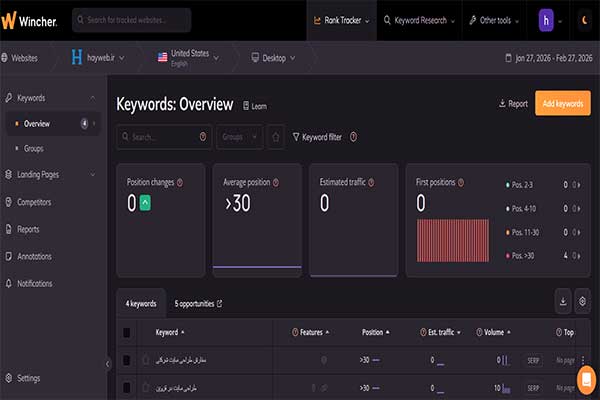Open the Keyword filter button
This screenshot has width=600, height=400.
(317, 137)
